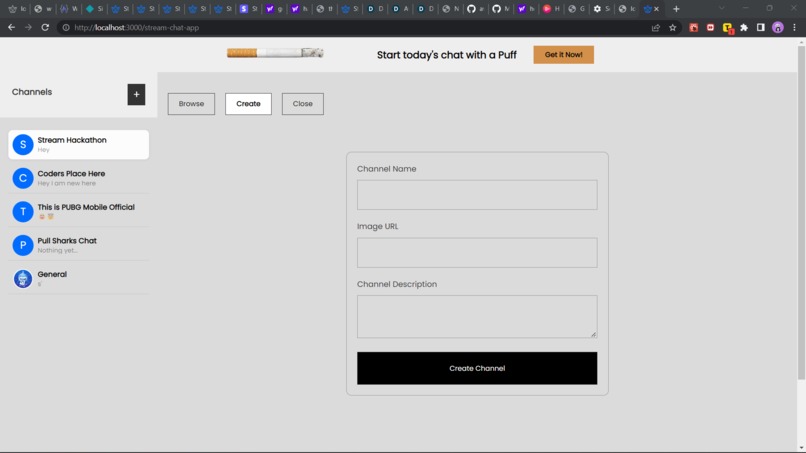Focus the Channel Name input field
Viewport: 806px width, 453px height.
[x=477, y=195]
